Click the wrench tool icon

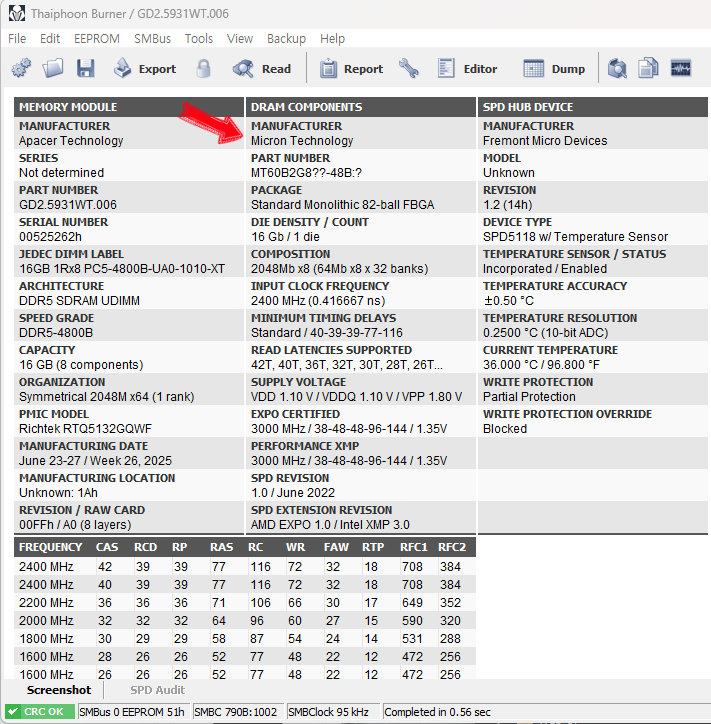[409, 68]
